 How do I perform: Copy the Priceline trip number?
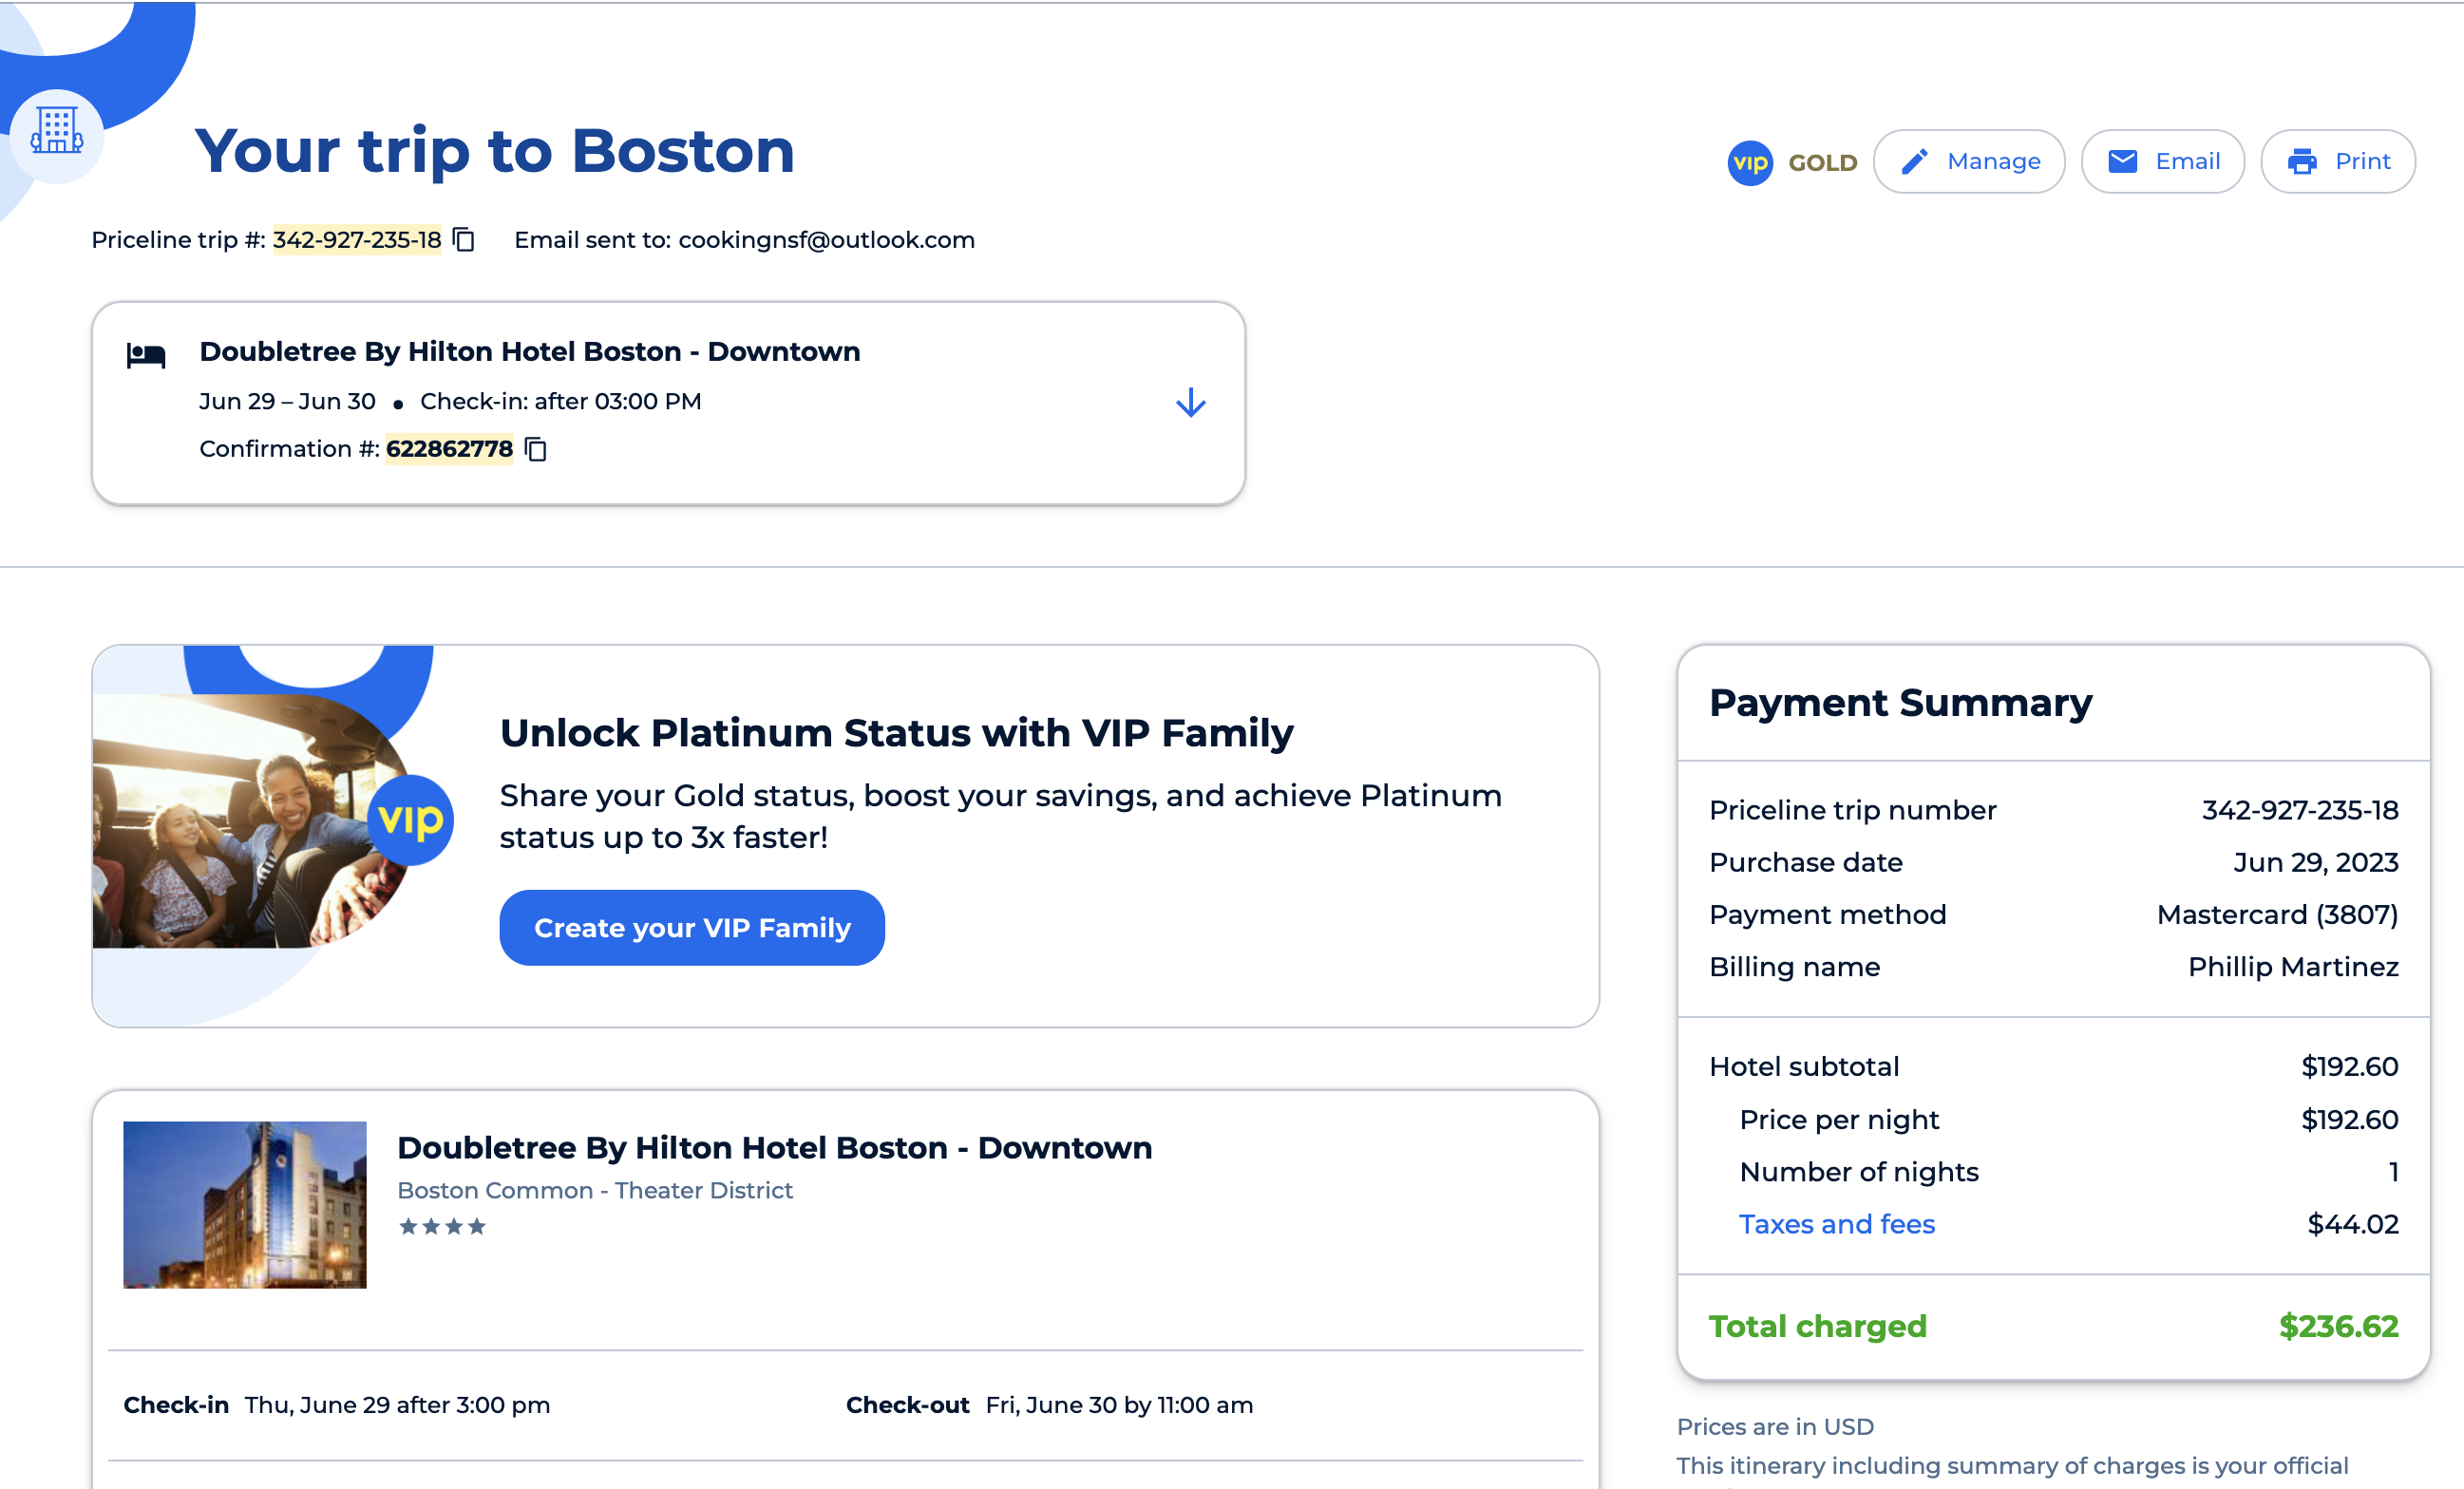coord(464,240)
